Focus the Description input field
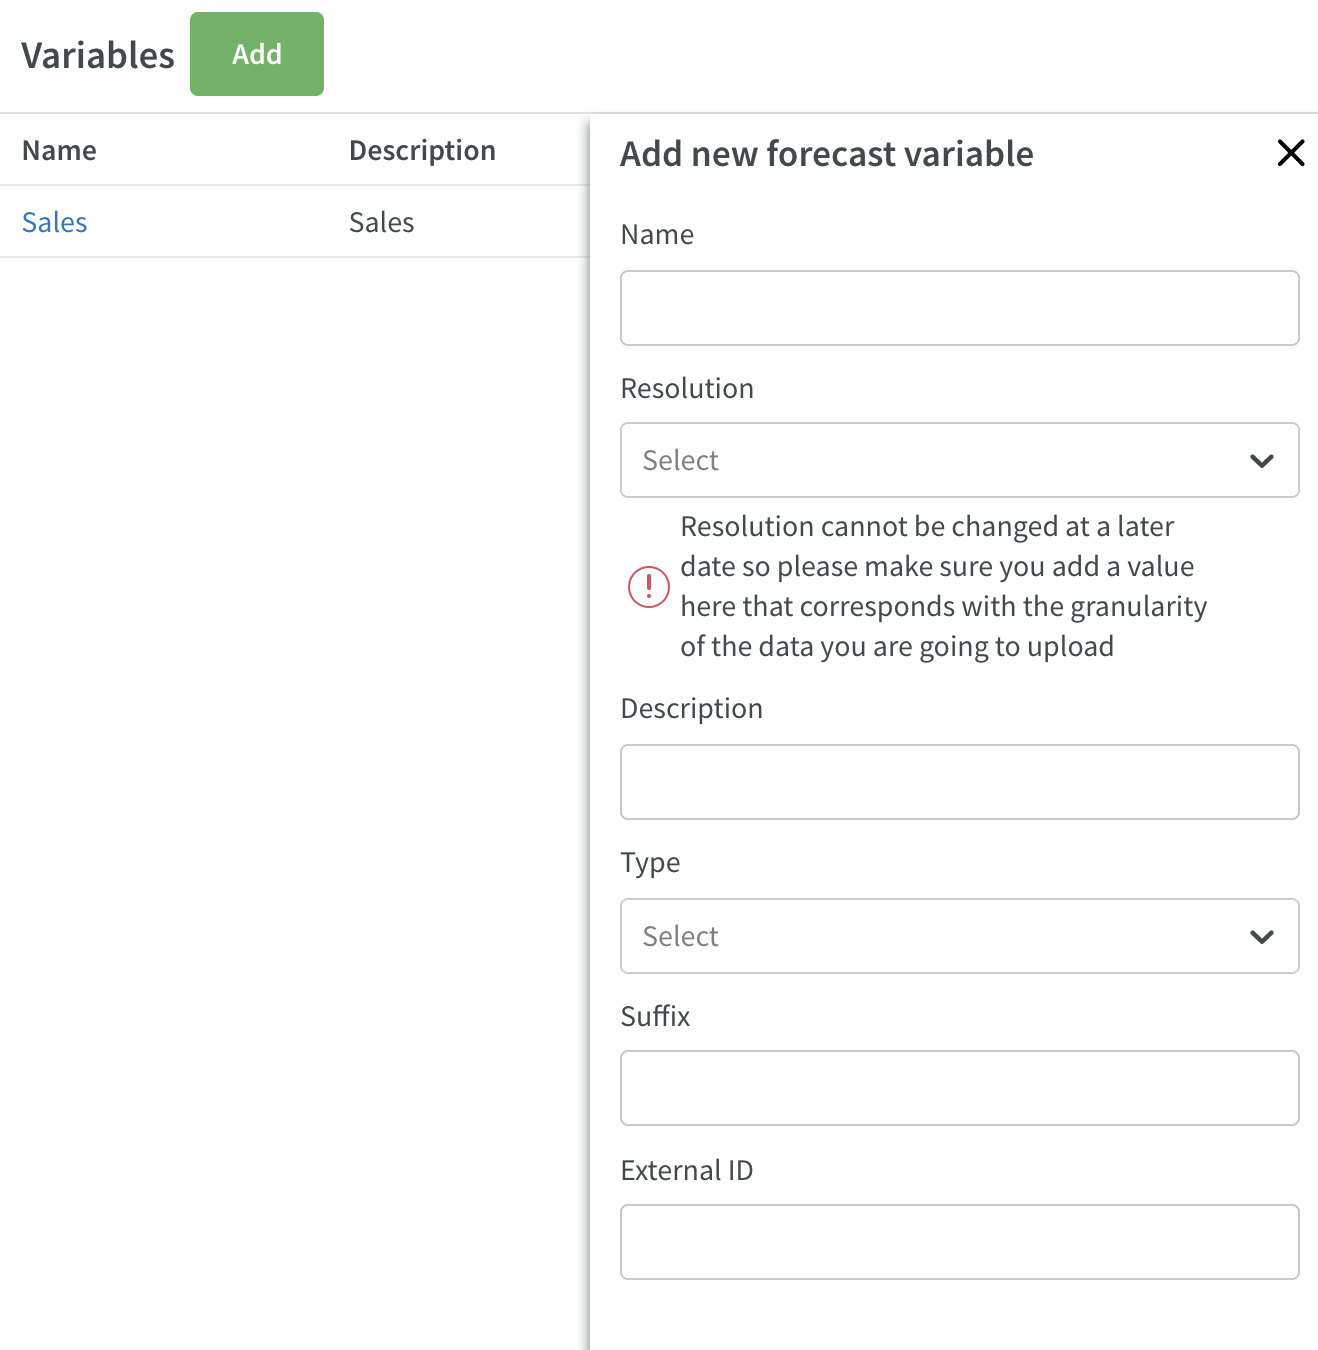Image resolution: width=1318 pixels, height=1350 pixels. [x=960, y=782]
